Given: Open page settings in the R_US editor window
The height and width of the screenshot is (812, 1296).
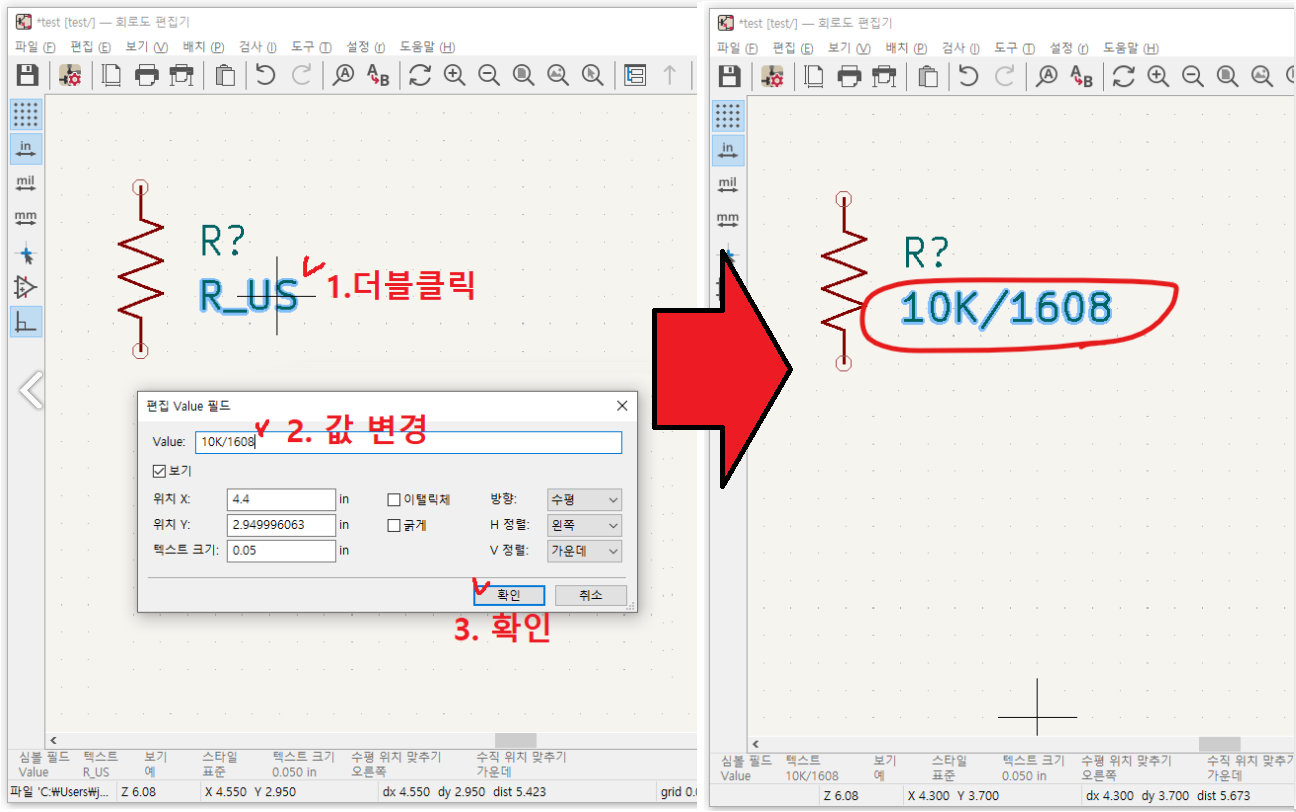Looking at the screenshot, I should (112, 75).
